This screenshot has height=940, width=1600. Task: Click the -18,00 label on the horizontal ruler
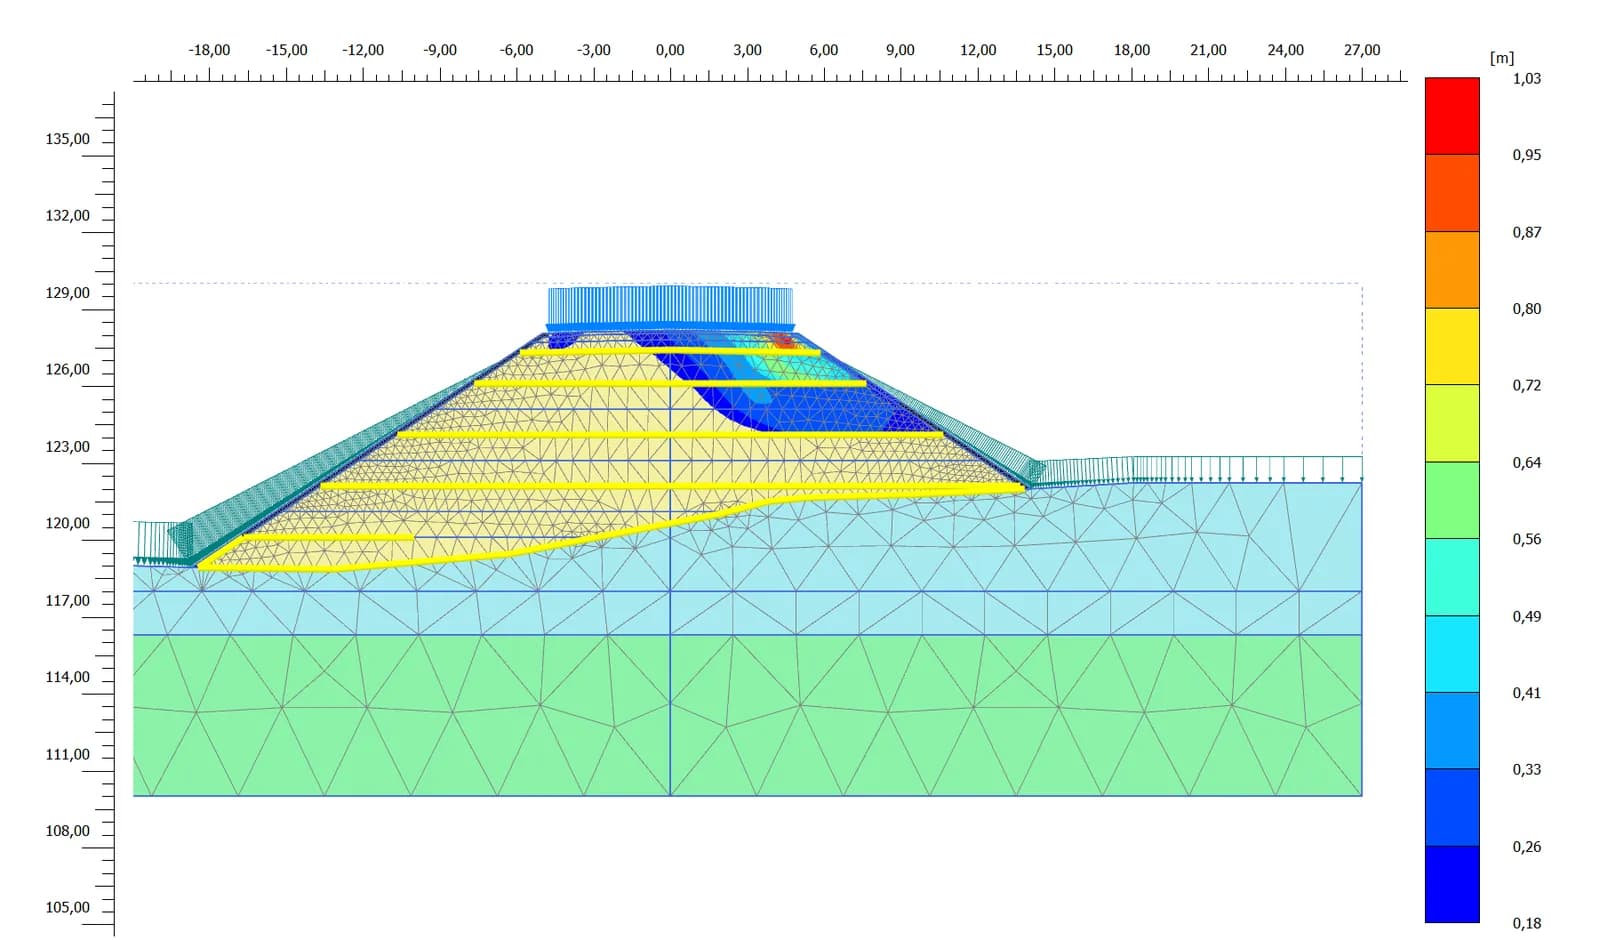pyautogui.click(x=209, y=50)
